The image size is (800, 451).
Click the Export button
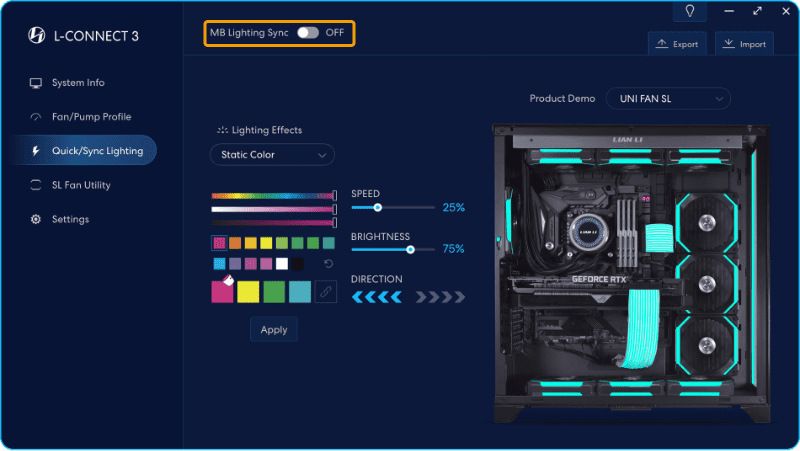tap(677, 44)
